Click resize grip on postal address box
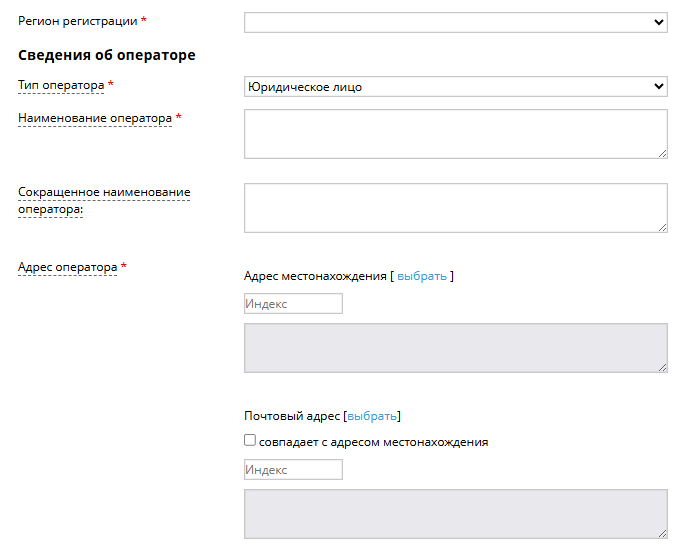Image resolution: width=680 pixels, height=554 pixels. (x=662, y=534)
